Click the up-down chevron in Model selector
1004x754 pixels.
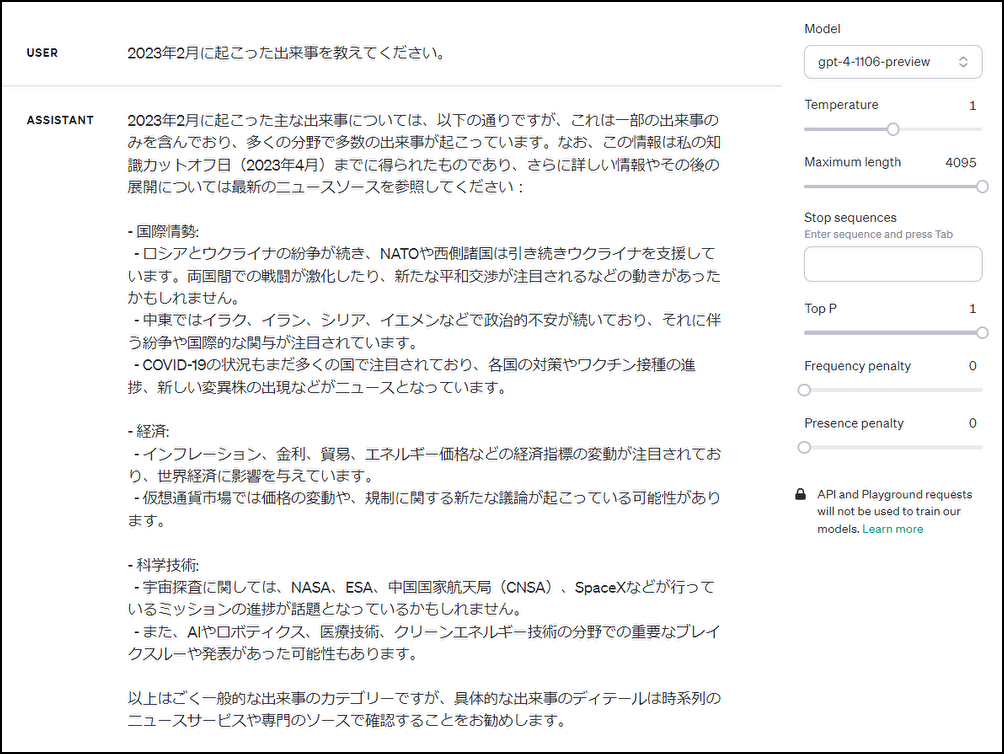[963, 62]
